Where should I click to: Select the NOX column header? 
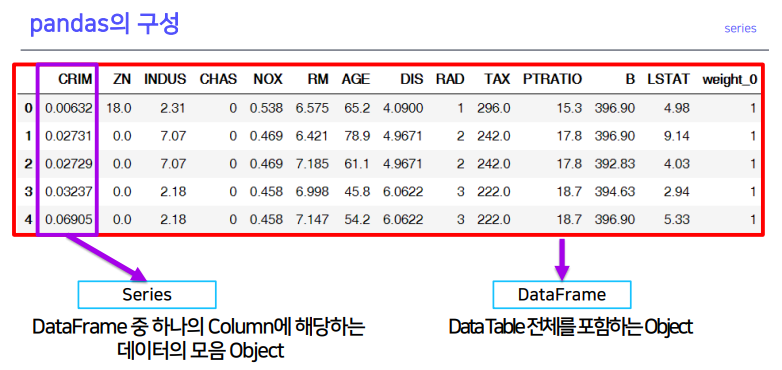pos(268,79)
